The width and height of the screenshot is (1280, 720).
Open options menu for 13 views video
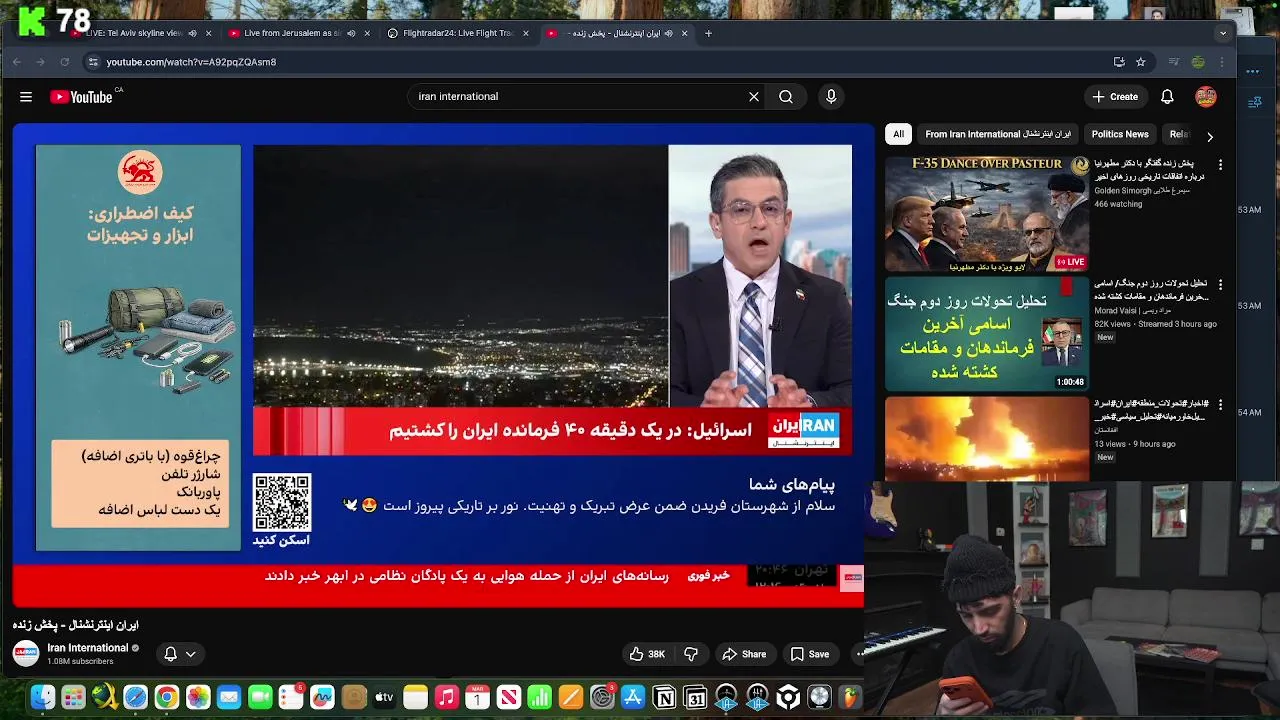coord(1220,405)
